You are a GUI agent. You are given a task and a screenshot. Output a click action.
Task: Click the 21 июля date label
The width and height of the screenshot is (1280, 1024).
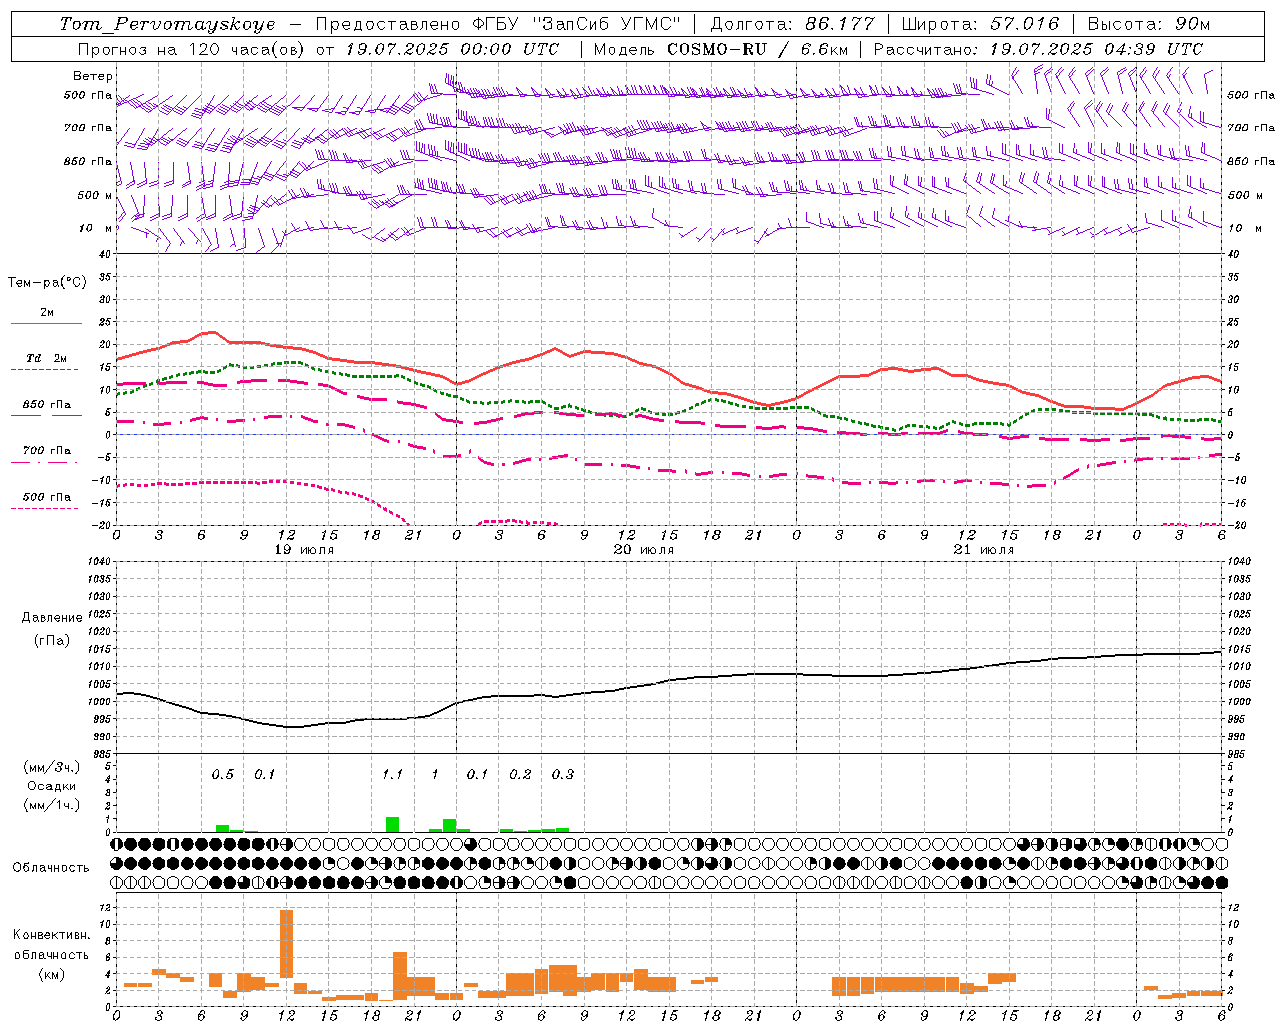coord(984,550)
